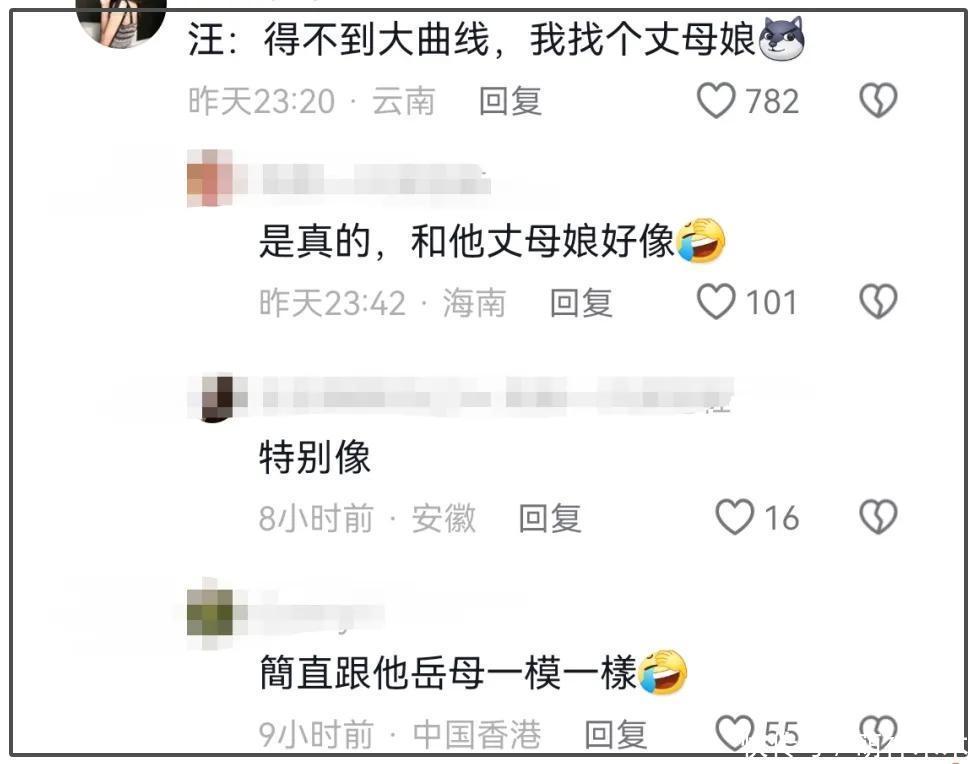Dislike the comment from 云南

(878, 101)
